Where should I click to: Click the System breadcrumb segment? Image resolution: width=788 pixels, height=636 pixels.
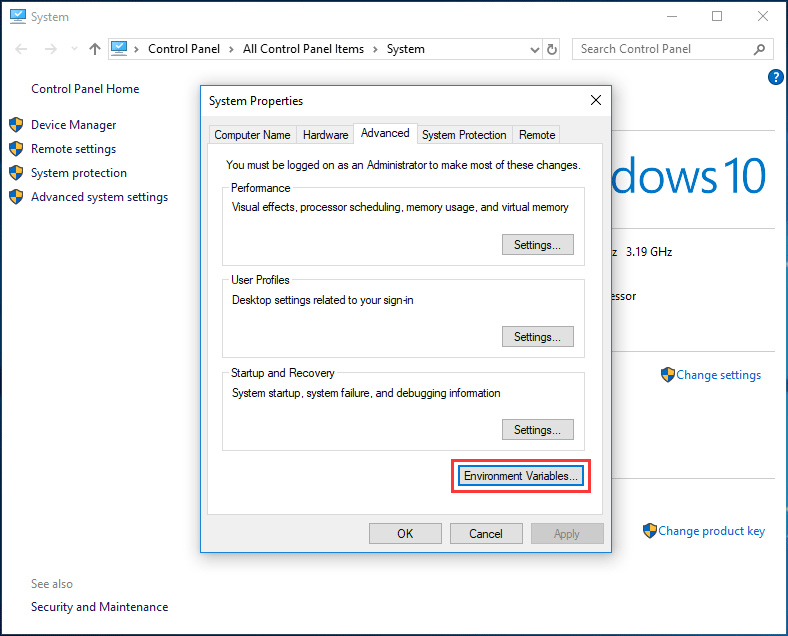(406, 49)
